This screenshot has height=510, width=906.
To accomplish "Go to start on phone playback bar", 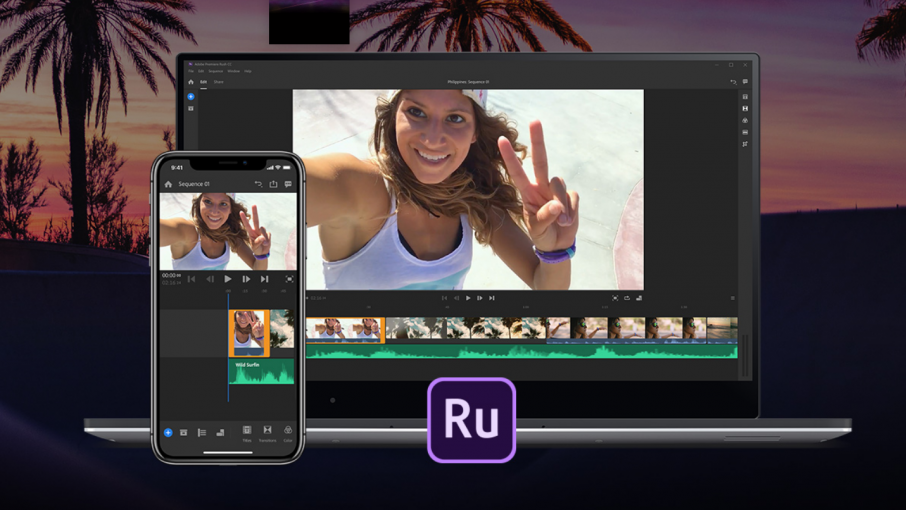I will [191, 279].
